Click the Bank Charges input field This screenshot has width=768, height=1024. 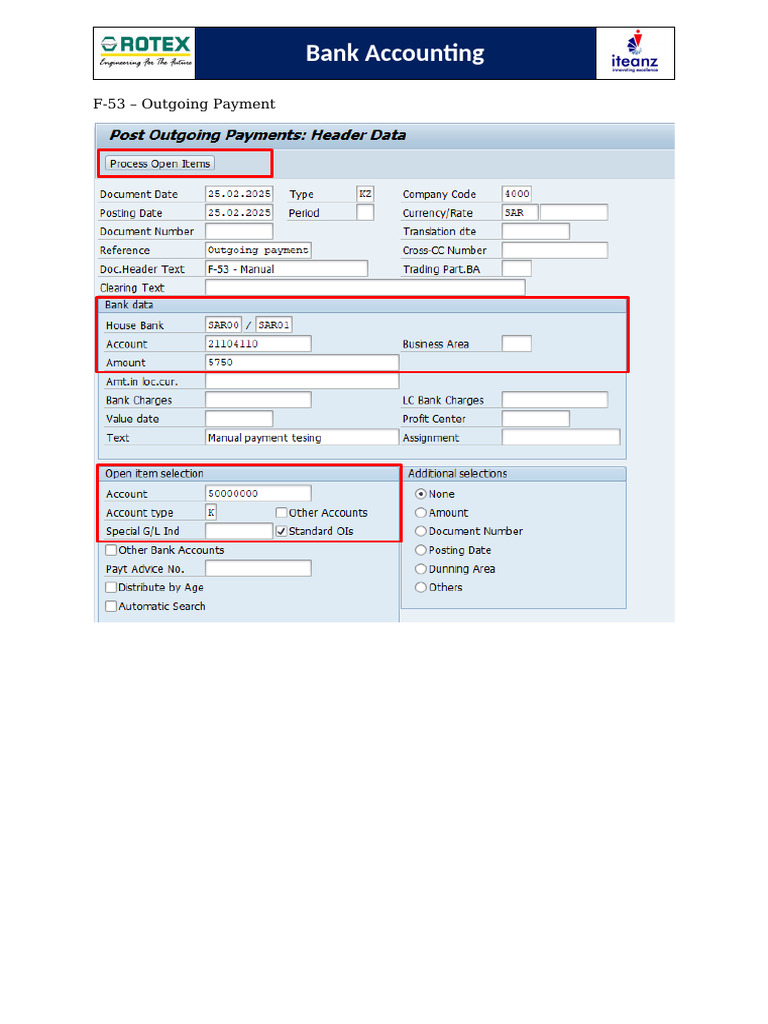(258, 400)
